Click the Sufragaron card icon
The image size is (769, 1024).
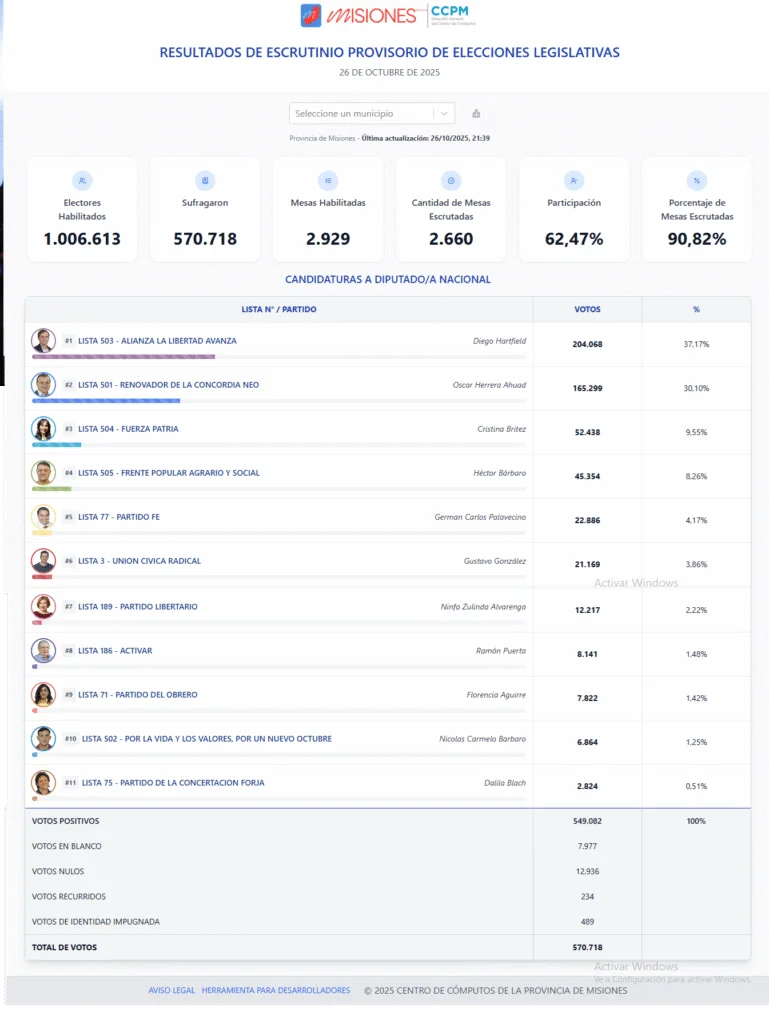[205, 181]
